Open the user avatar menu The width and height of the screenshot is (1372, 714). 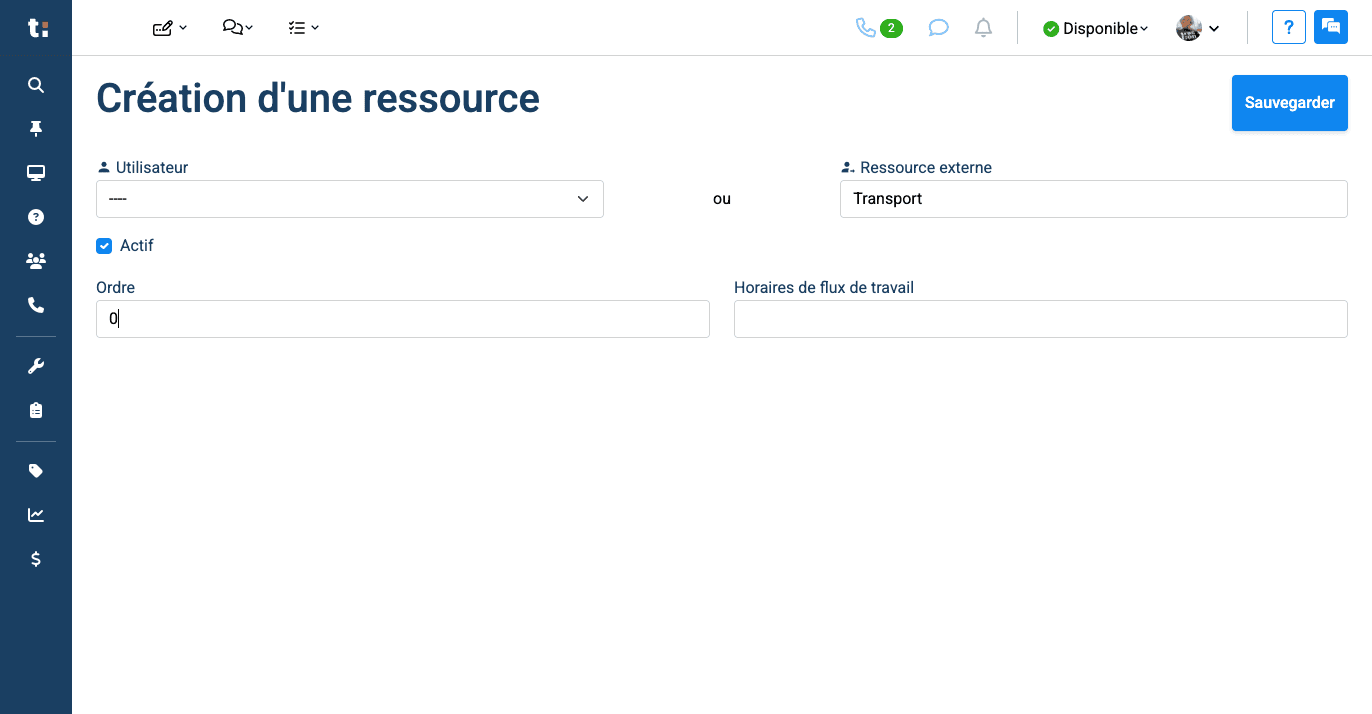1198,28
